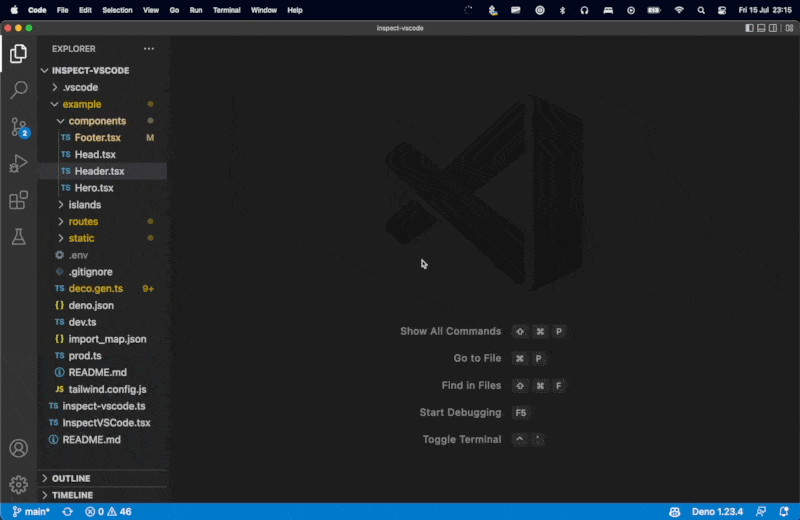Click the Deno 1.23.4 status item
Image resolution: width=800 pixels, height=520 pixels.
717,511
